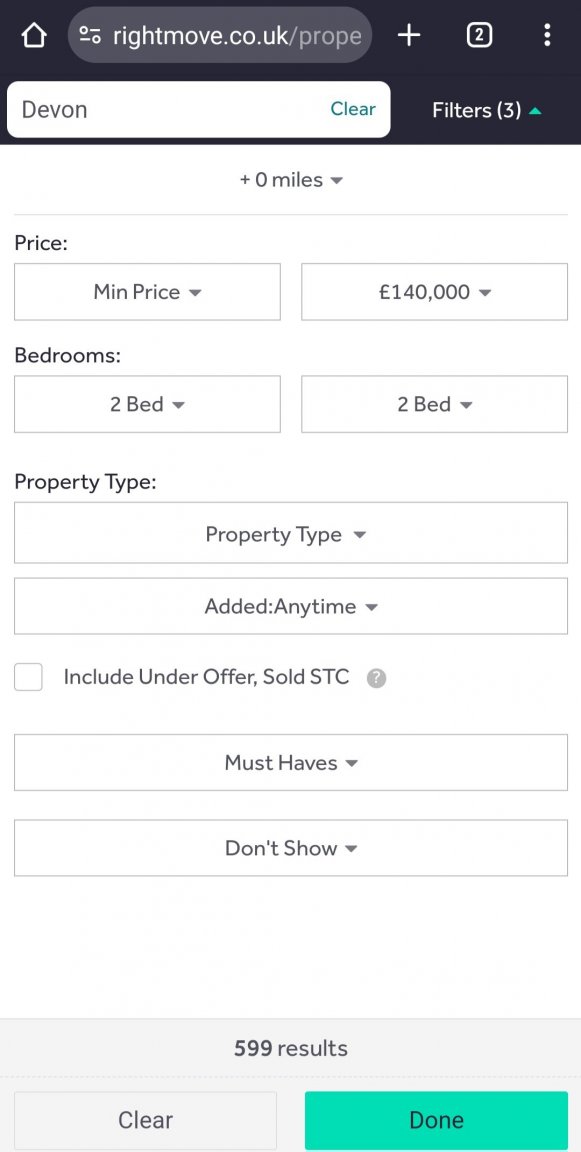Viewport: 581px width, 1152px height.
Task: Expand the Must Haves options
Action: pyautogui.click(x=291, y=763)
